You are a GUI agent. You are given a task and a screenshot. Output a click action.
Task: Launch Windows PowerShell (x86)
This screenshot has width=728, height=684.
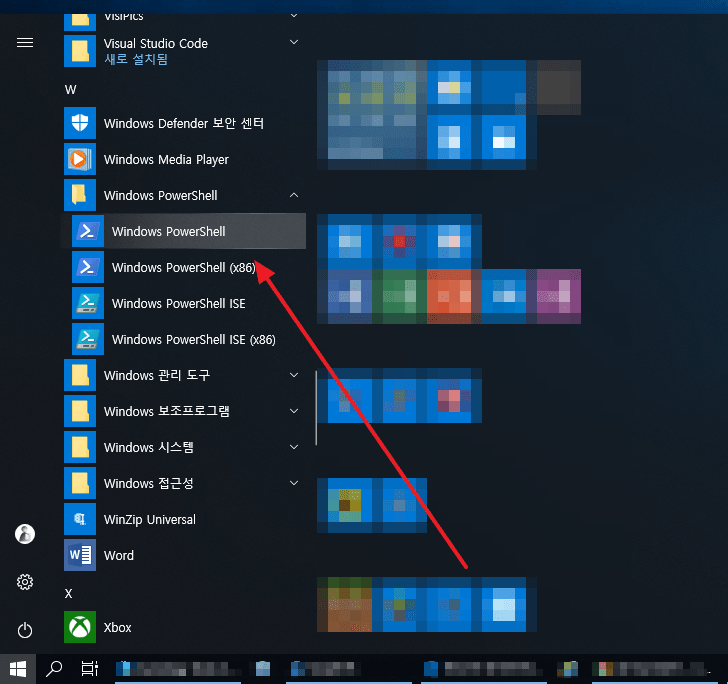pyautogui.click(x=183, y=267)
